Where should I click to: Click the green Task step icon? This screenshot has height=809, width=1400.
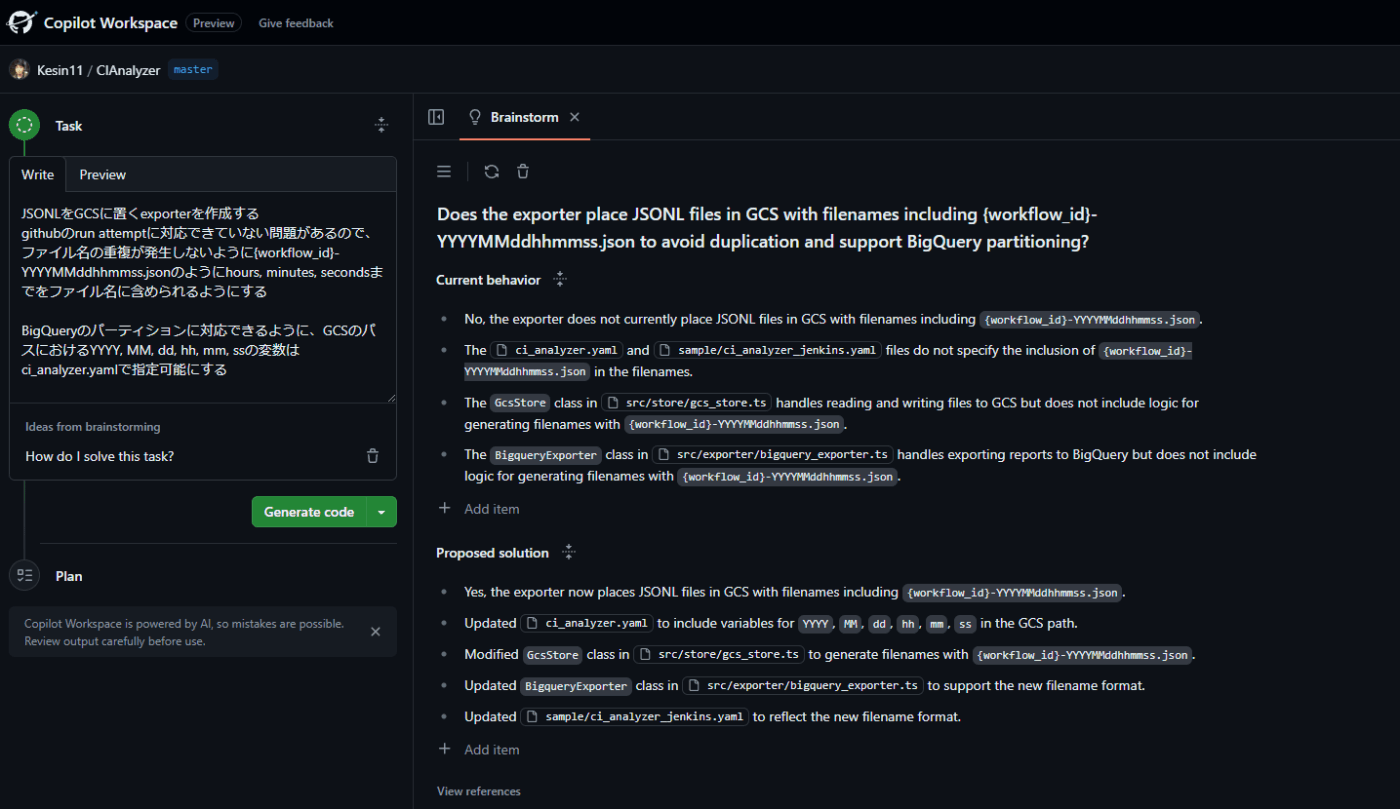(x=24, y=125)
